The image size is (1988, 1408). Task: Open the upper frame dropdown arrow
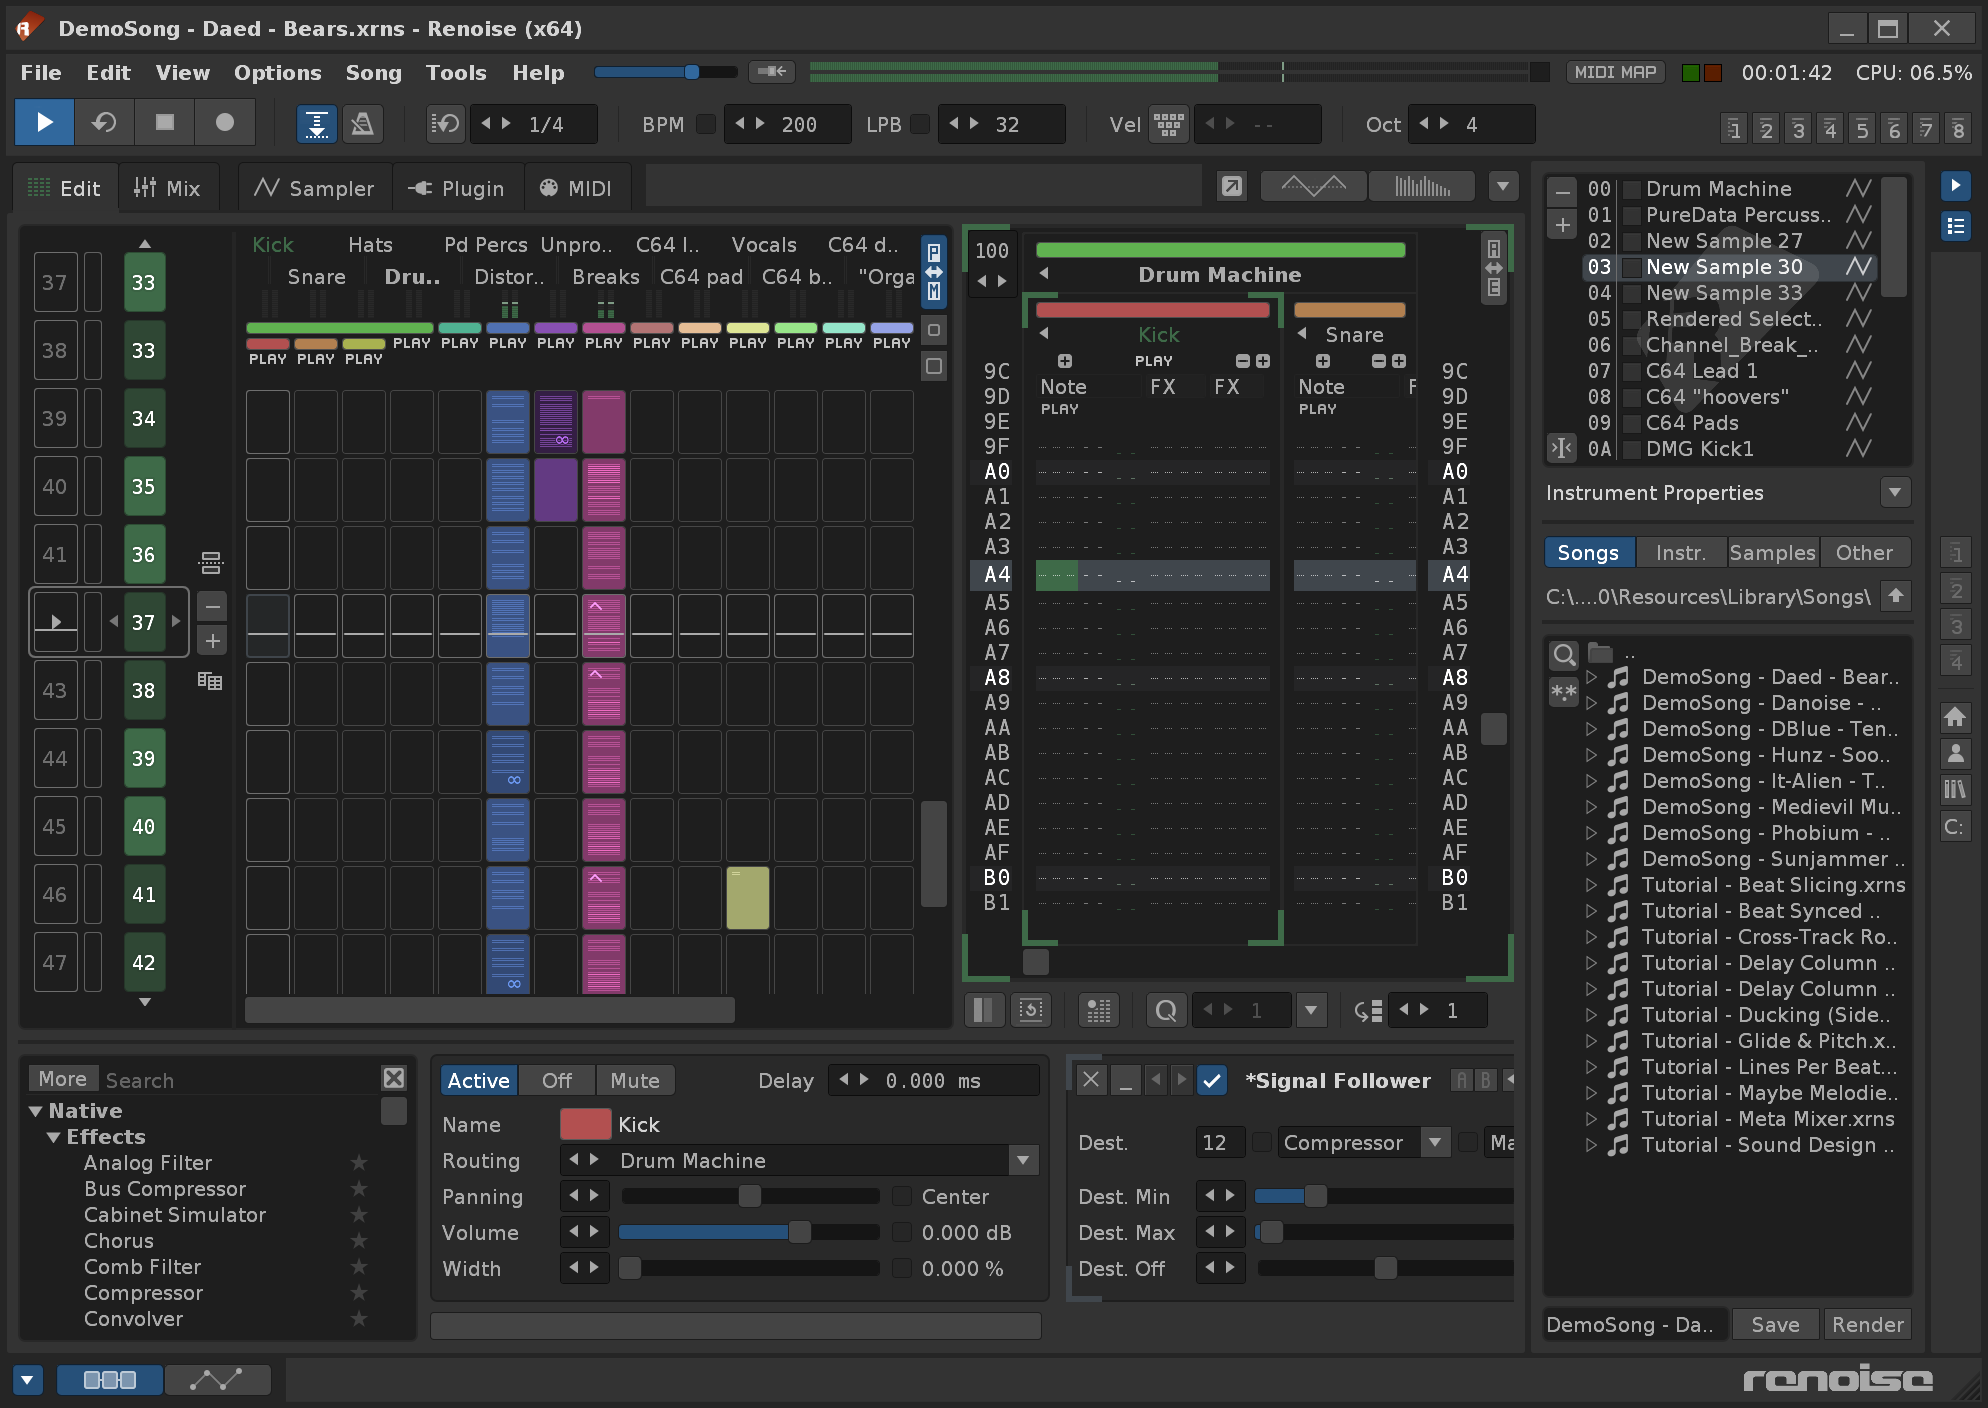(x=1503, y=186)
